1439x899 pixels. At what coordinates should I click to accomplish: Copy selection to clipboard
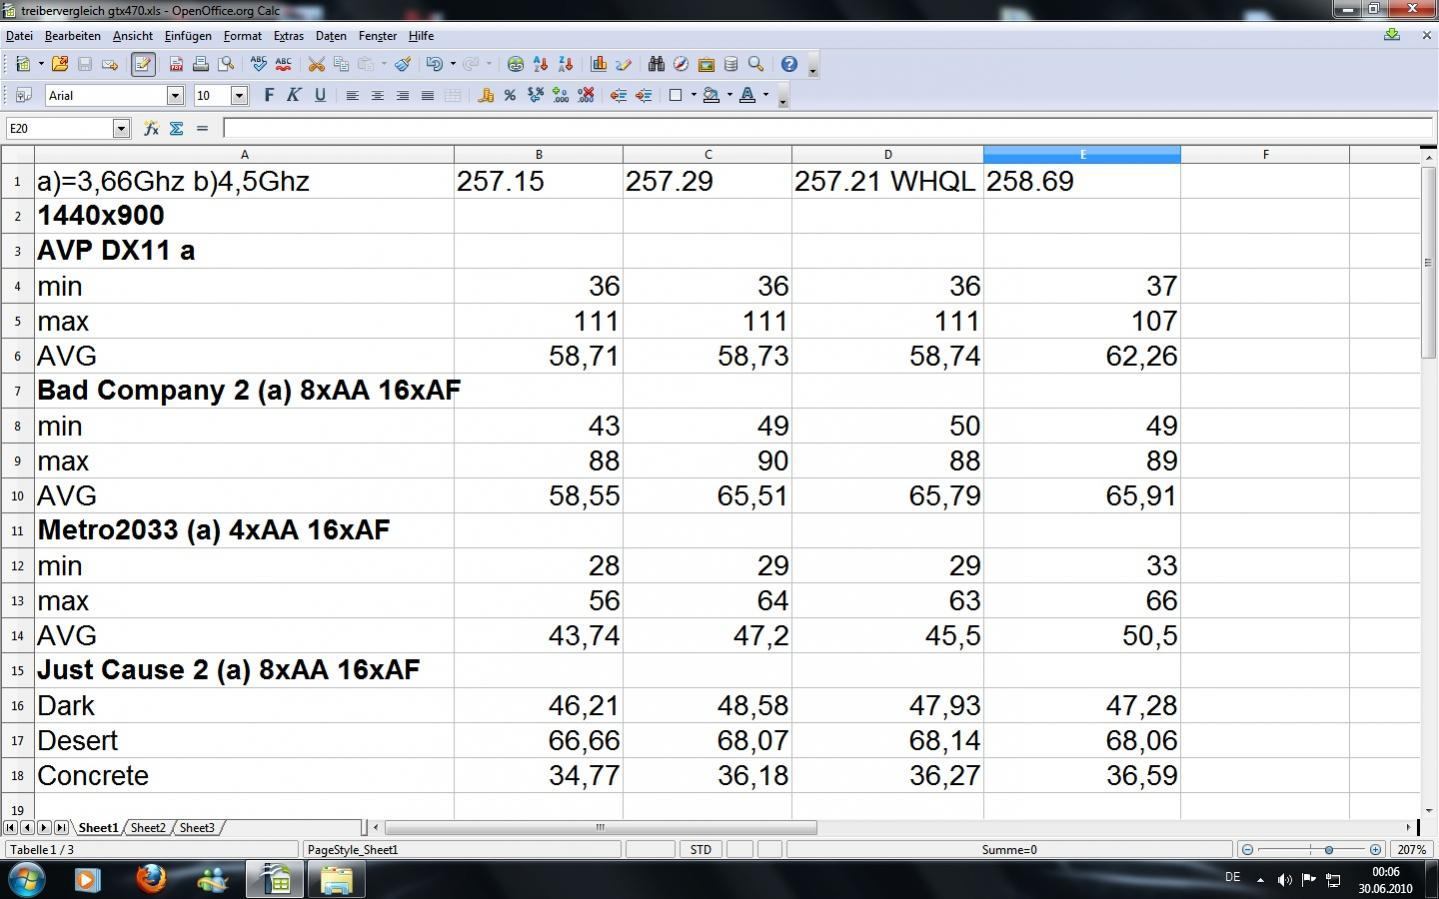click(x=341, y=64)
